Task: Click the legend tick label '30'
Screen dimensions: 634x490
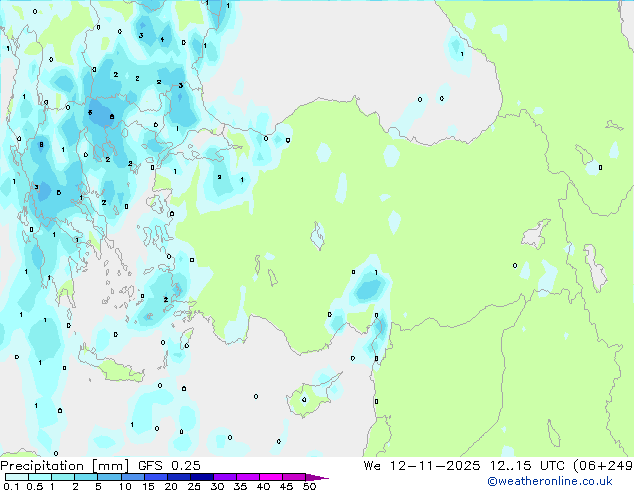Action: [217, 486]
